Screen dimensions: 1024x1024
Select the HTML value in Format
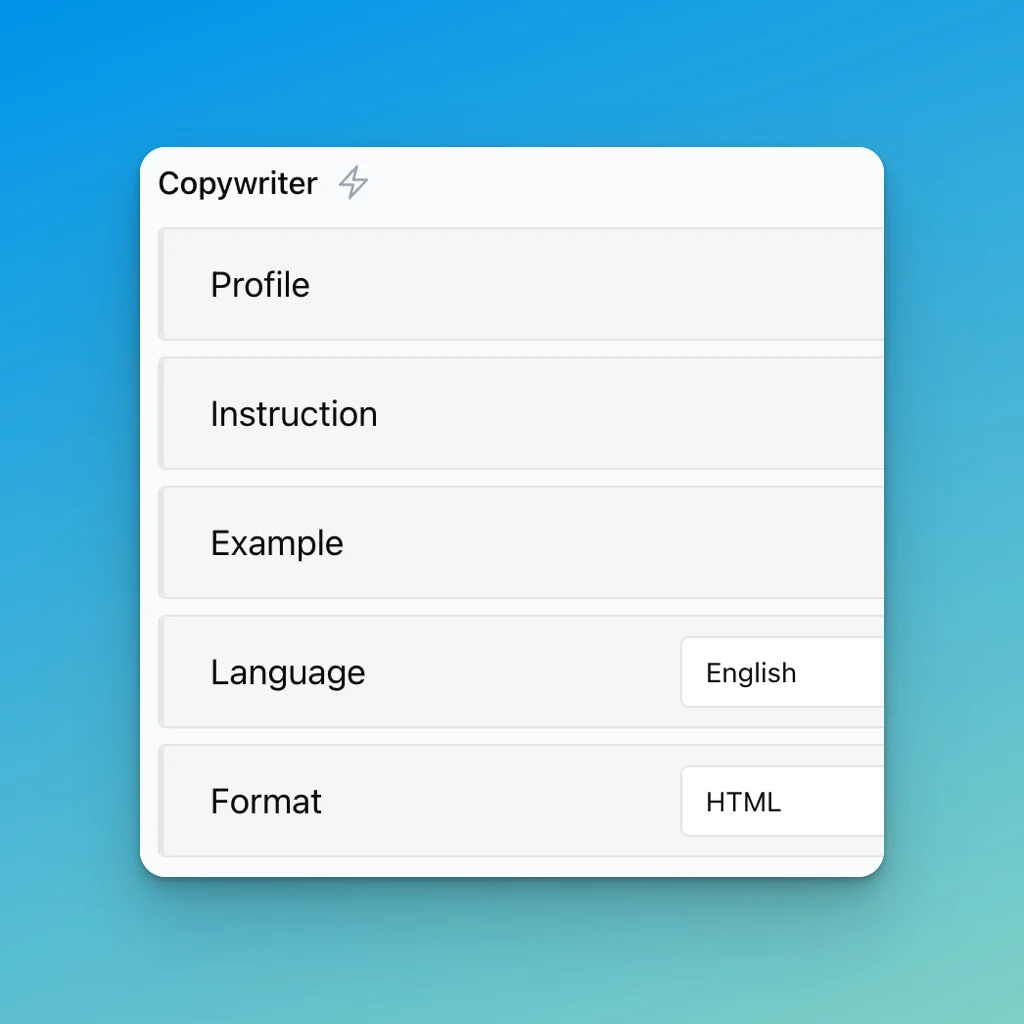click(x=742, y=801)
